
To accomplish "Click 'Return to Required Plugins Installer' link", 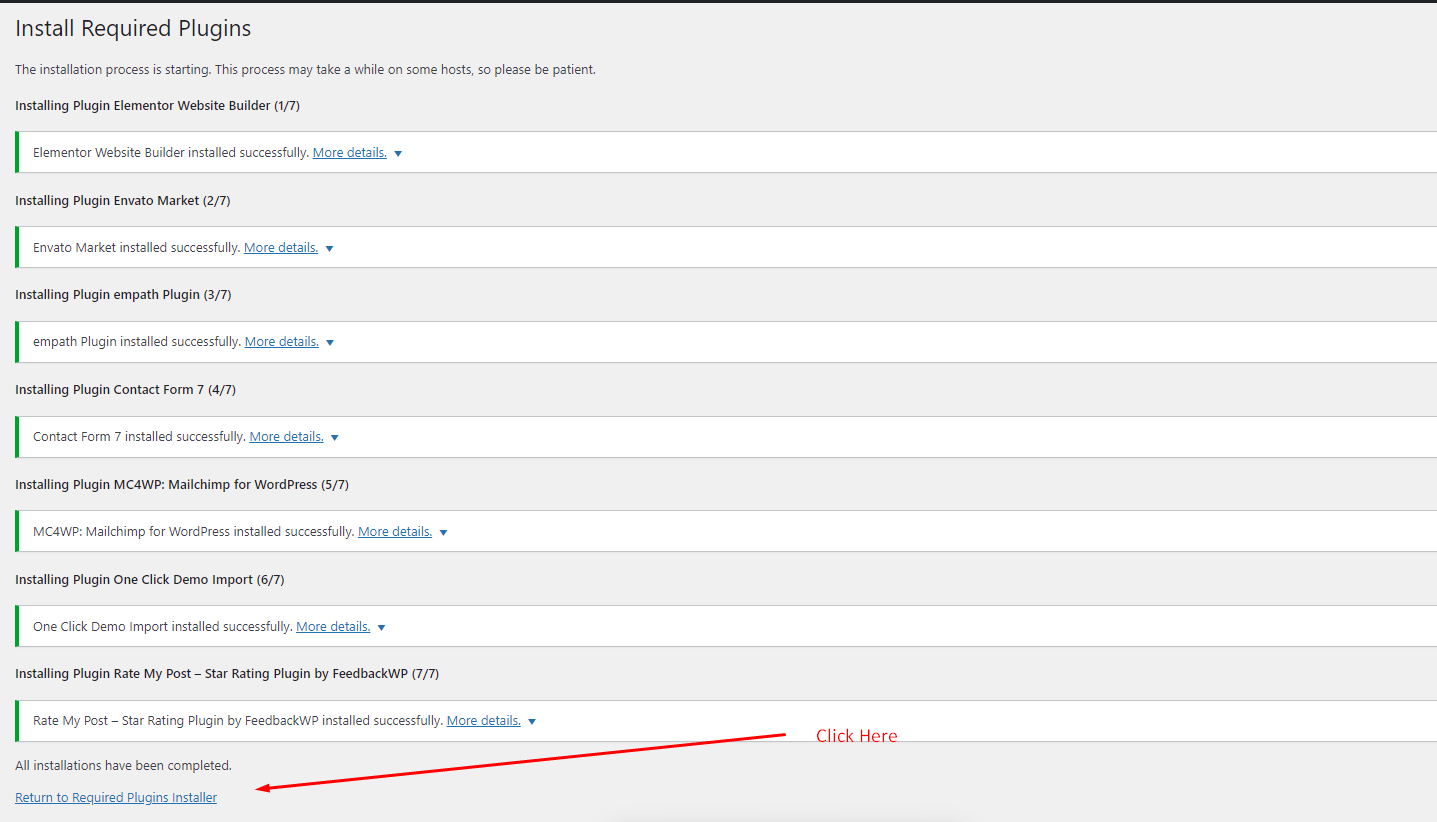I will (116, 798).
